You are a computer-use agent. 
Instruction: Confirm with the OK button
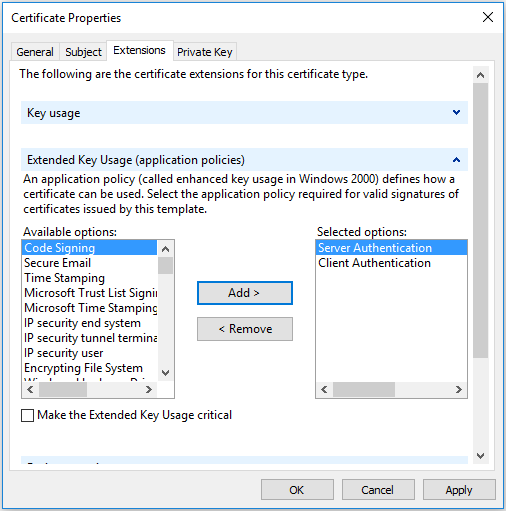coord(297,490)
